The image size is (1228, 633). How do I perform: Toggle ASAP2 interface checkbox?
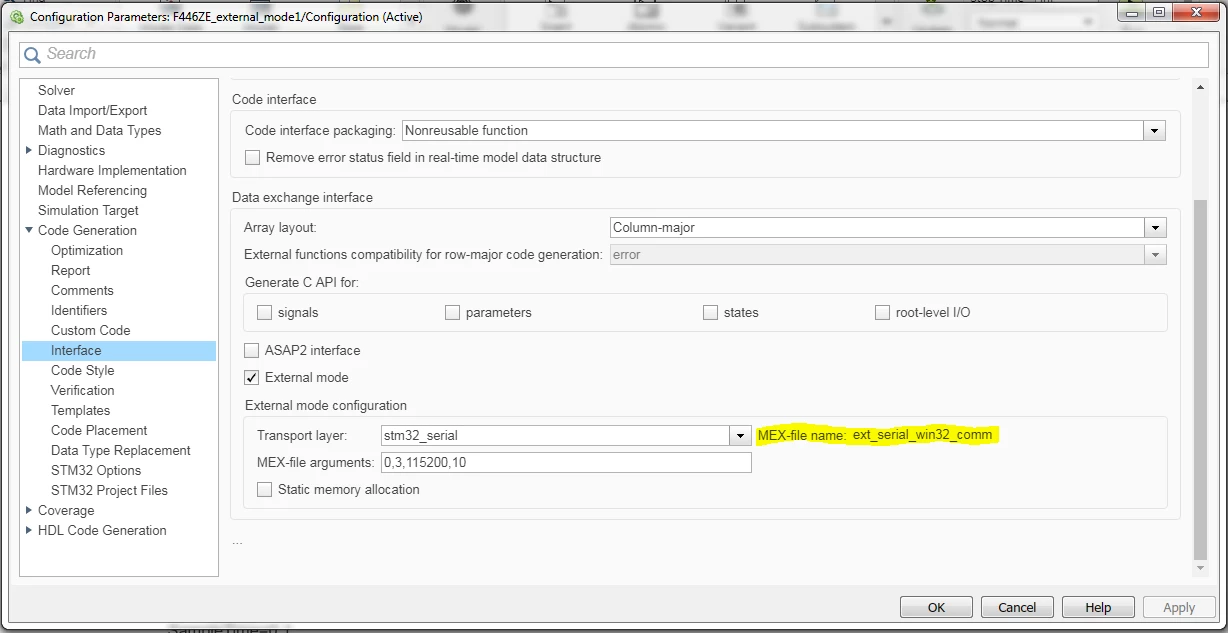click(252, 350)
